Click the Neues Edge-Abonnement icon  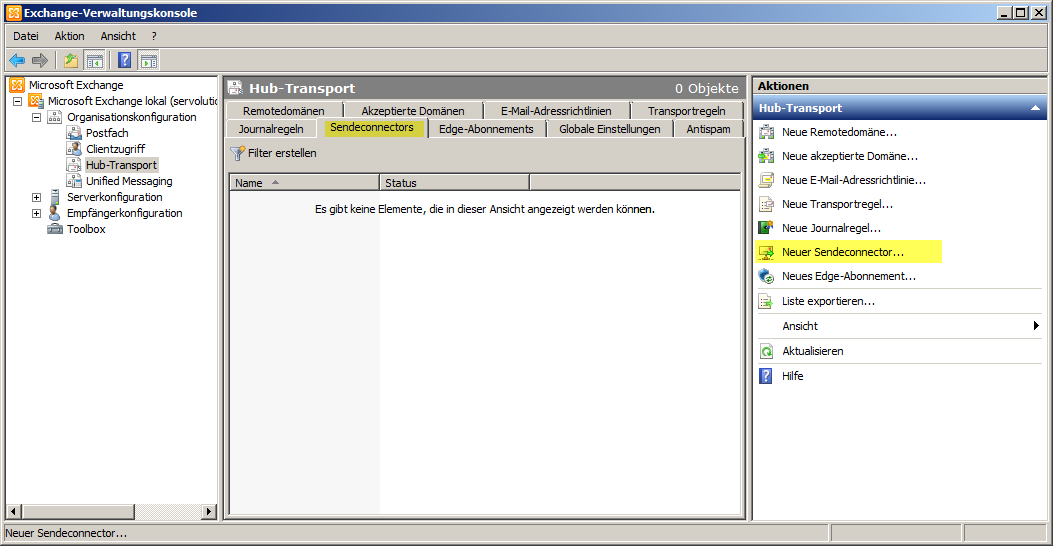pos(766,276)
